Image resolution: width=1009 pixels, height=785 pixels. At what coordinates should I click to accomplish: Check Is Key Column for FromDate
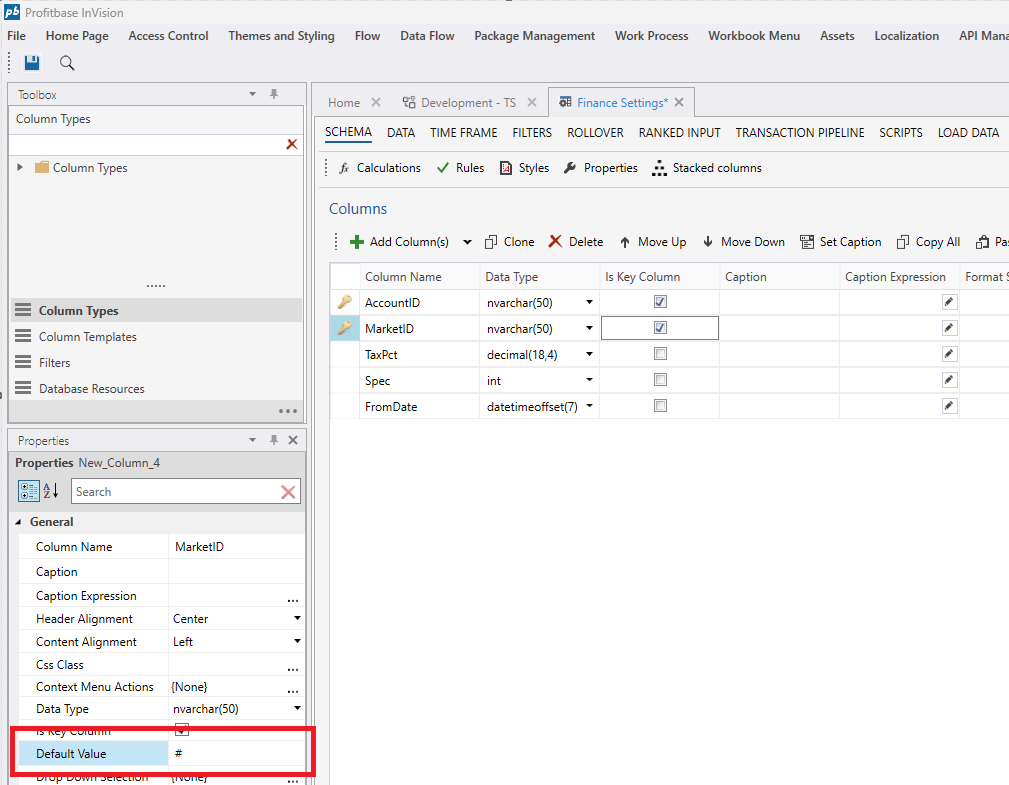[x=660, y=406]
